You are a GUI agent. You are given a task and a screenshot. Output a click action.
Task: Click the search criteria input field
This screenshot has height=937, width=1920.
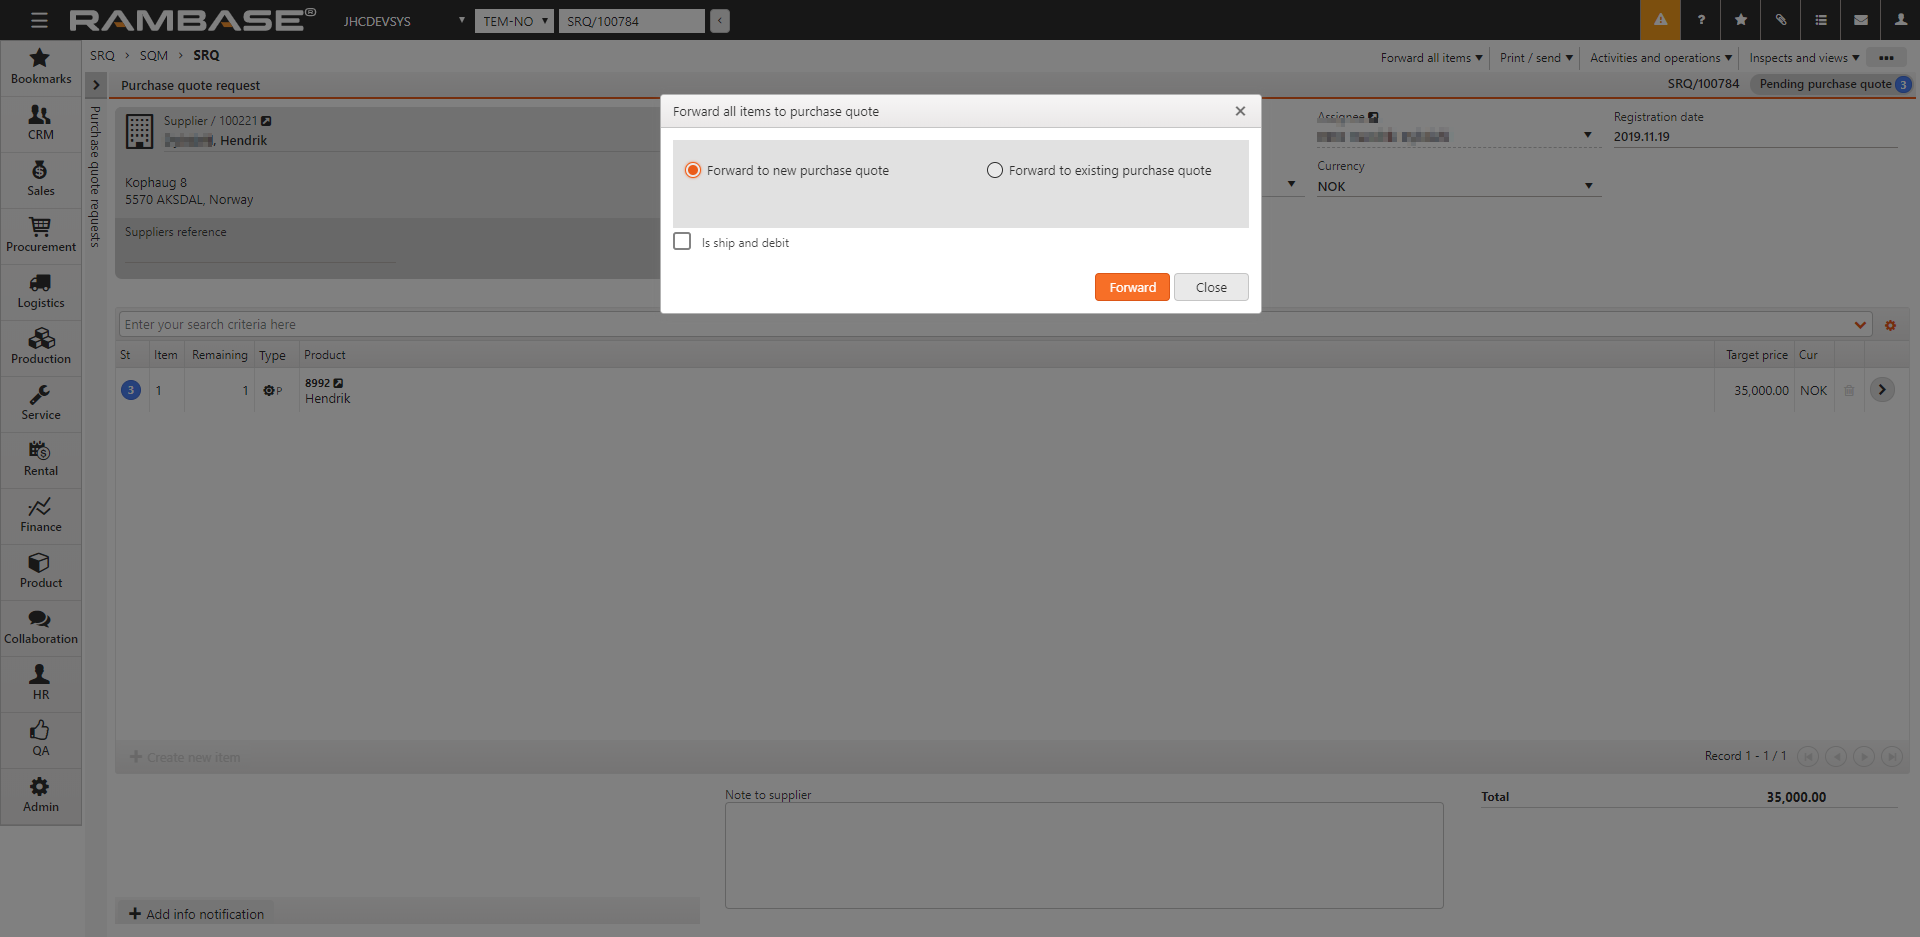click(985, 325)
